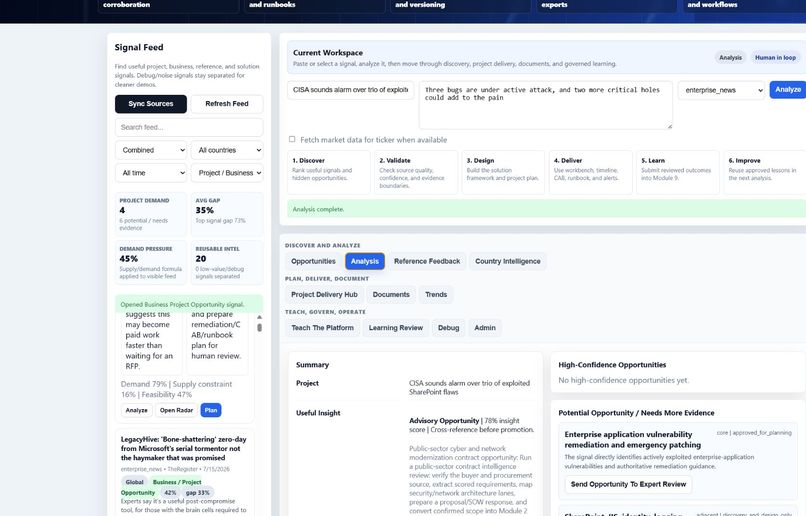Click the signal feed scrollbar thumb

point(259,327)
